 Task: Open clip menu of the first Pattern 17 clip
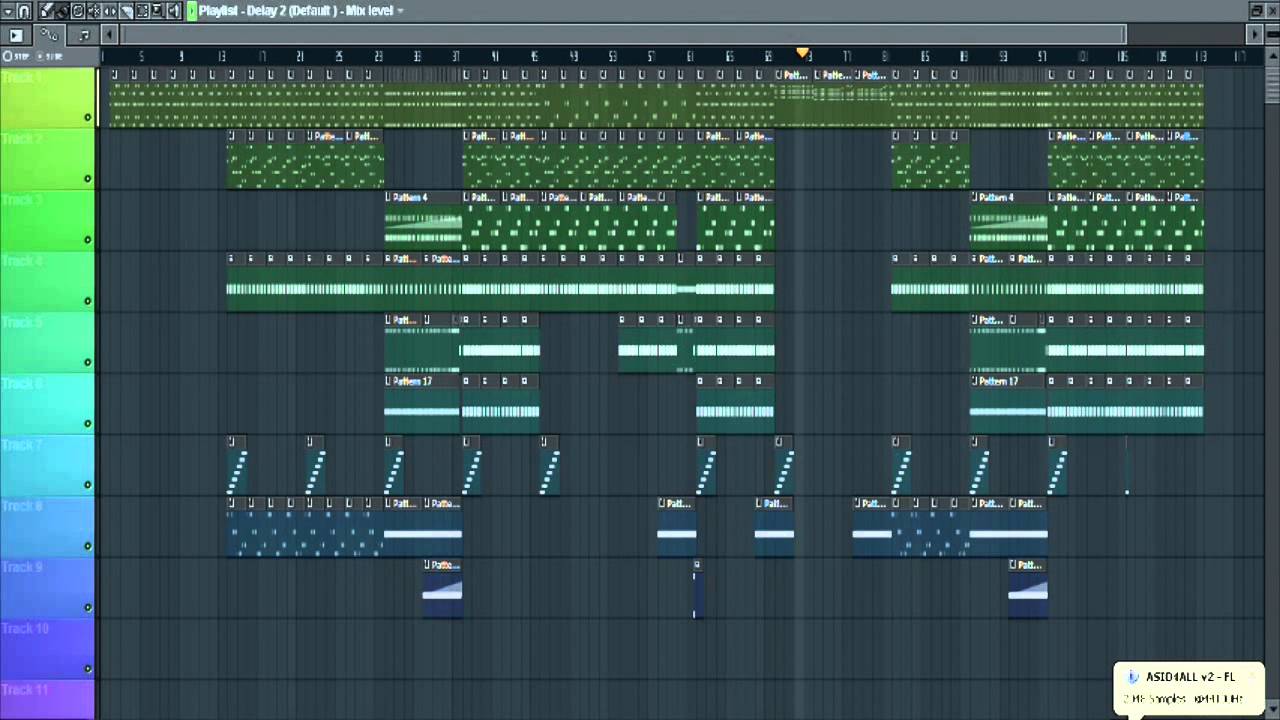coord(389,381)
